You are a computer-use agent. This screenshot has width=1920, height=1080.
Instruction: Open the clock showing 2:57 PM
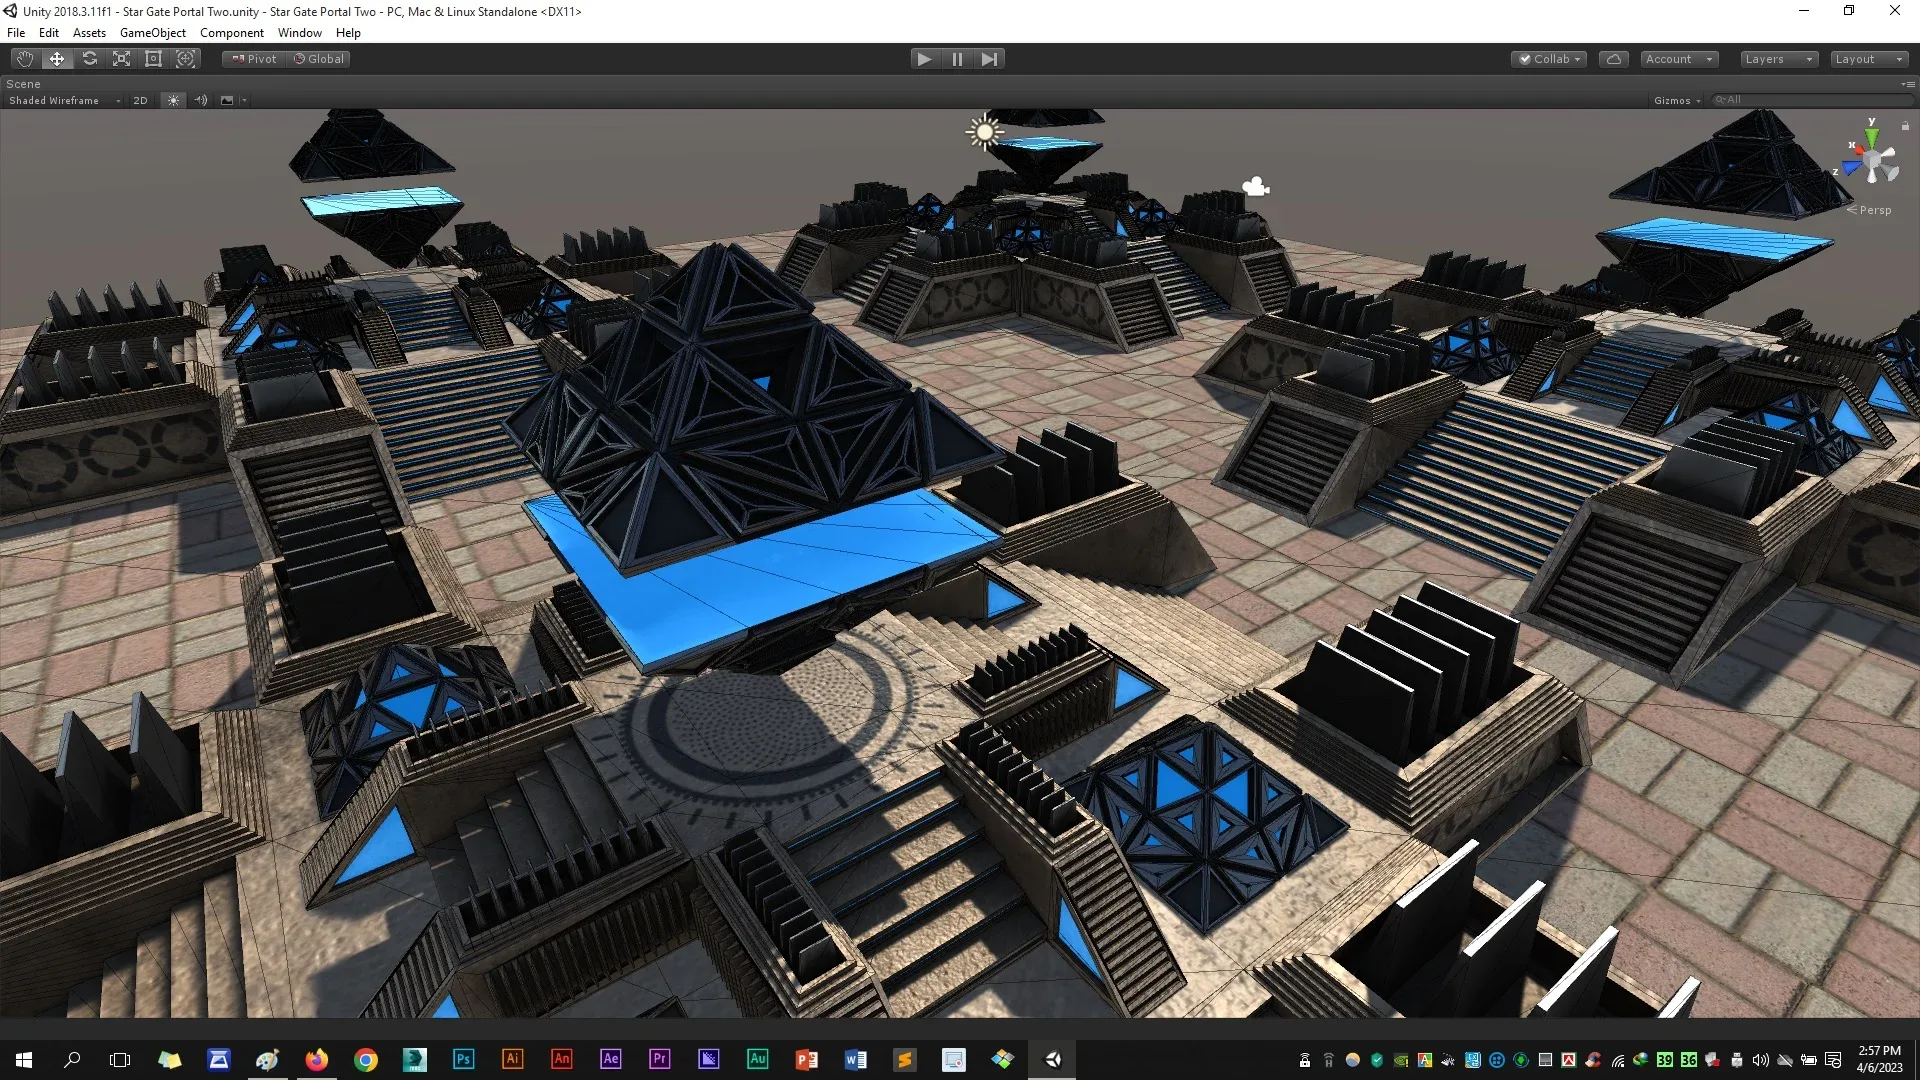(1879, 1059)
